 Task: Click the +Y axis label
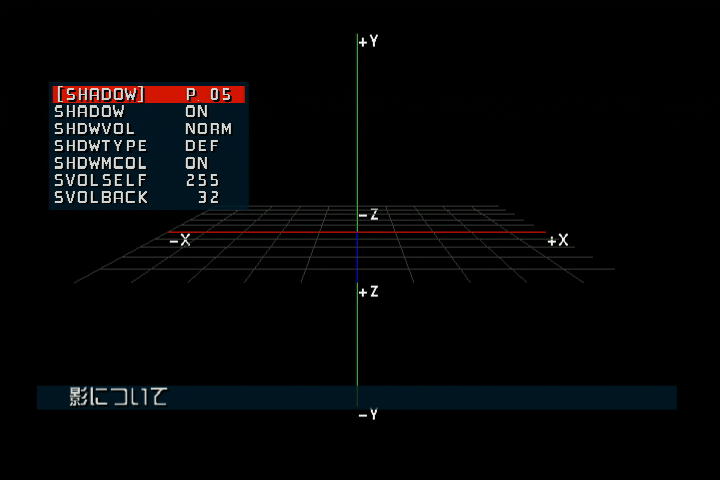(369, 42)
